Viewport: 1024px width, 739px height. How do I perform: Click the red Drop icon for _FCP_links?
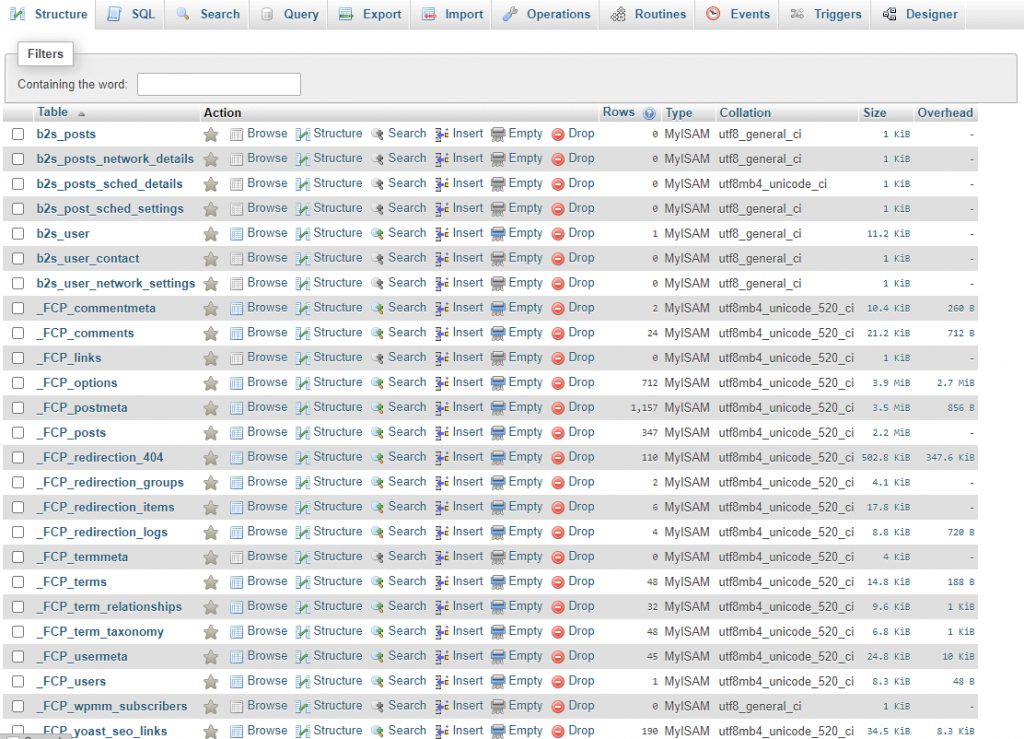[x=559, y=358]
